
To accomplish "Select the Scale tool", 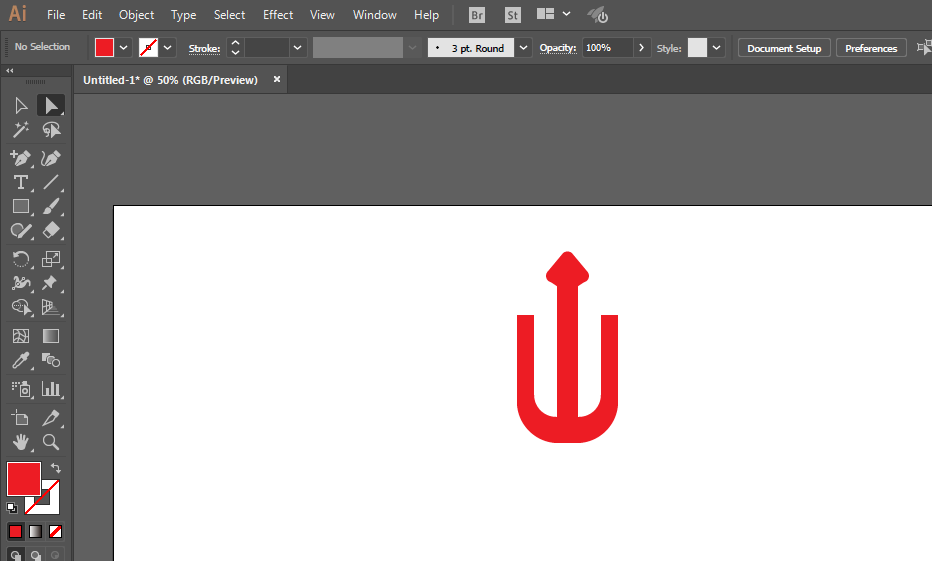I will point(51,259).
